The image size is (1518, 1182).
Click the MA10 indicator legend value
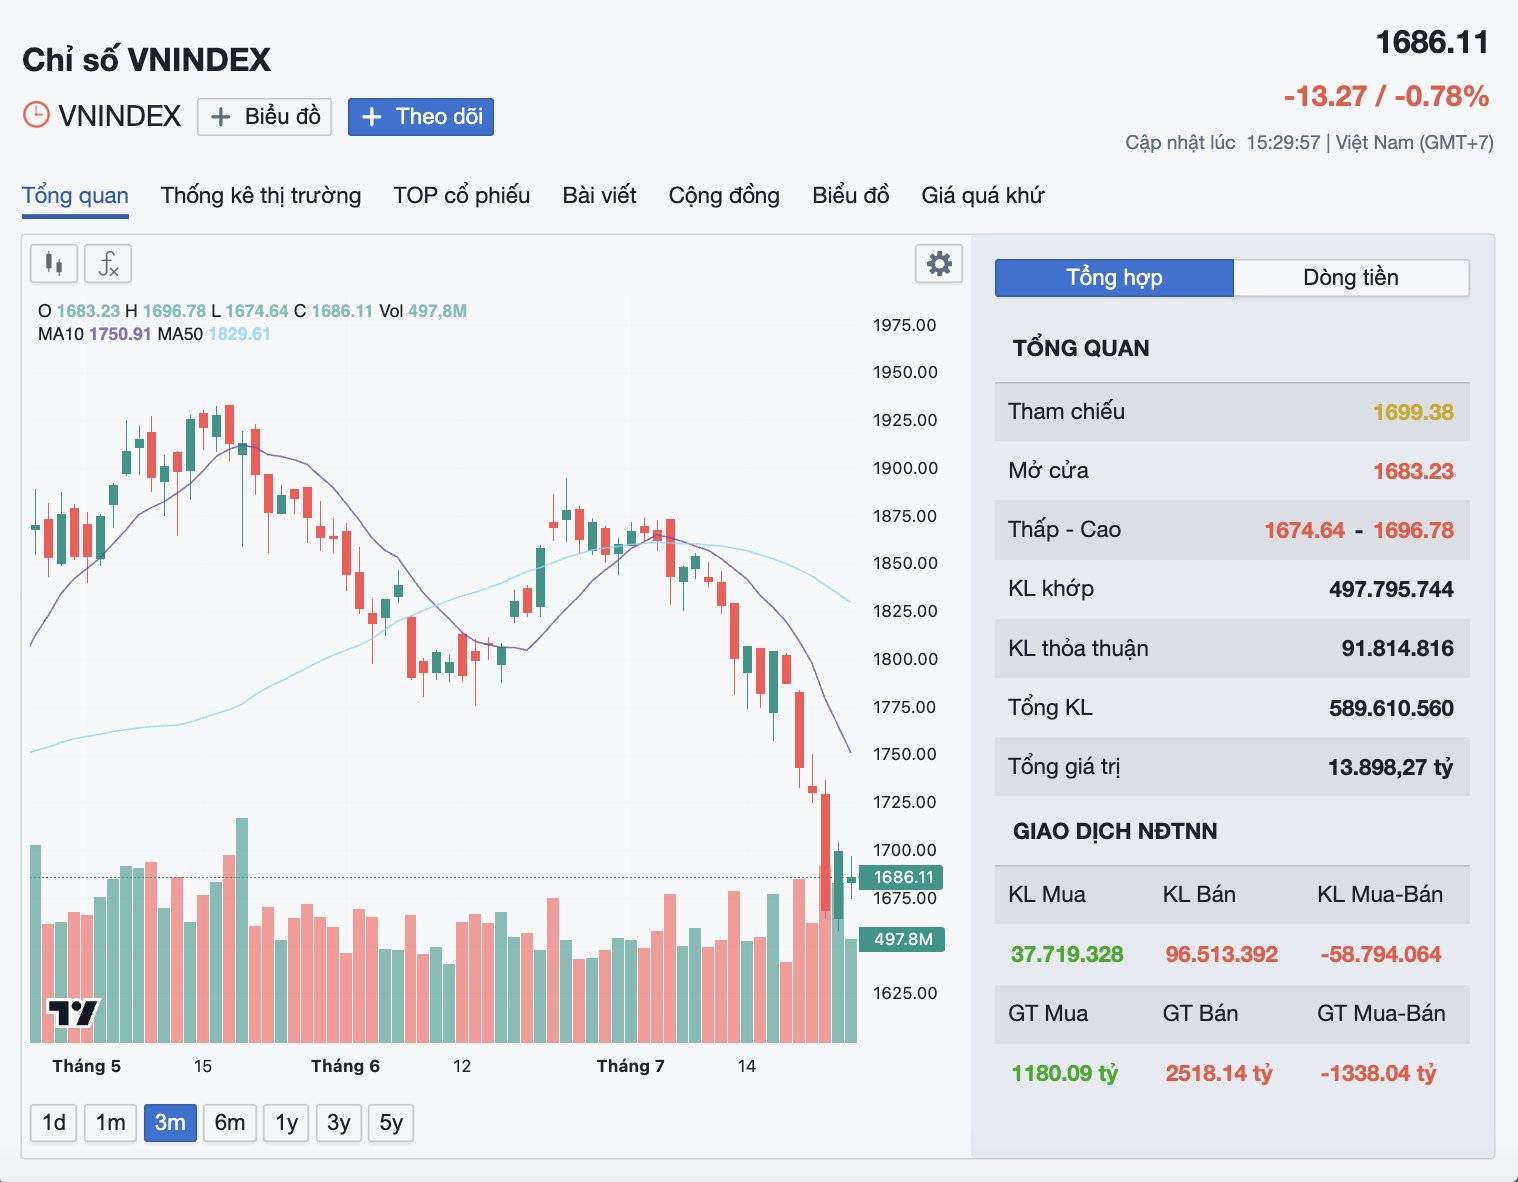120,334
